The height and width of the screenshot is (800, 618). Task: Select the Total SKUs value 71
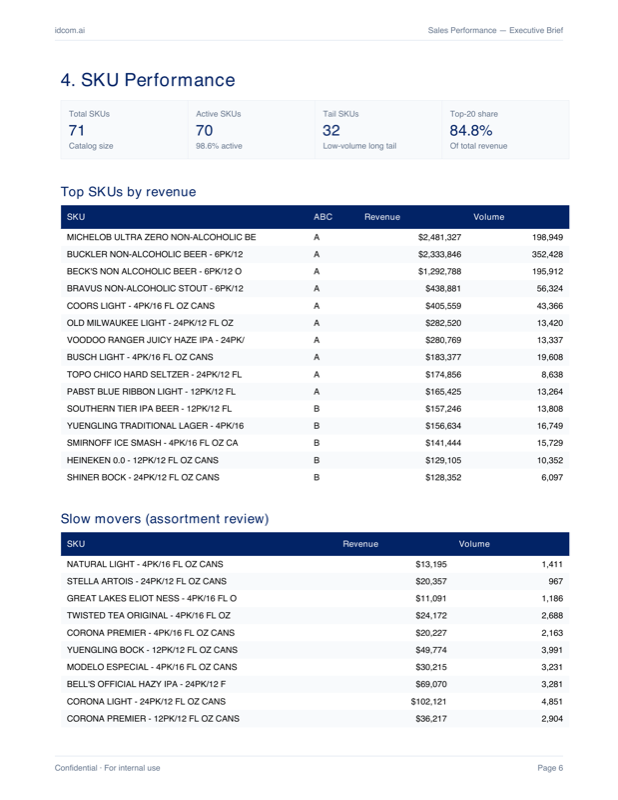click(x=77, y=131)
